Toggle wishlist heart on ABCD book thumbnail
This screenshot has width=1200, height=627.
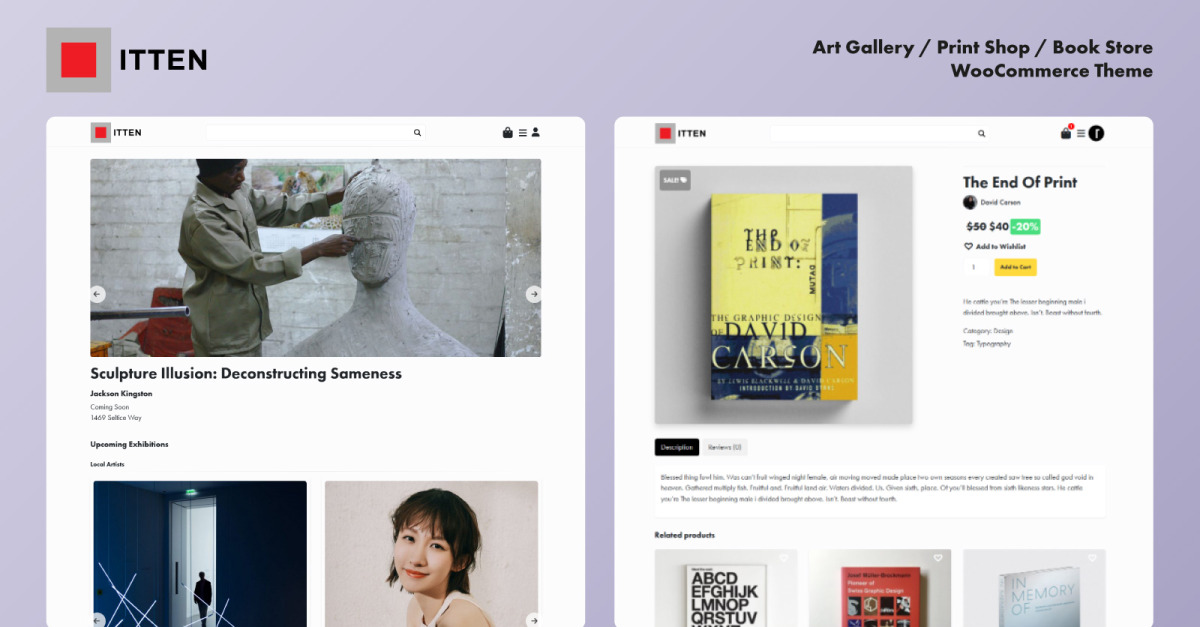tap(784, 558)
